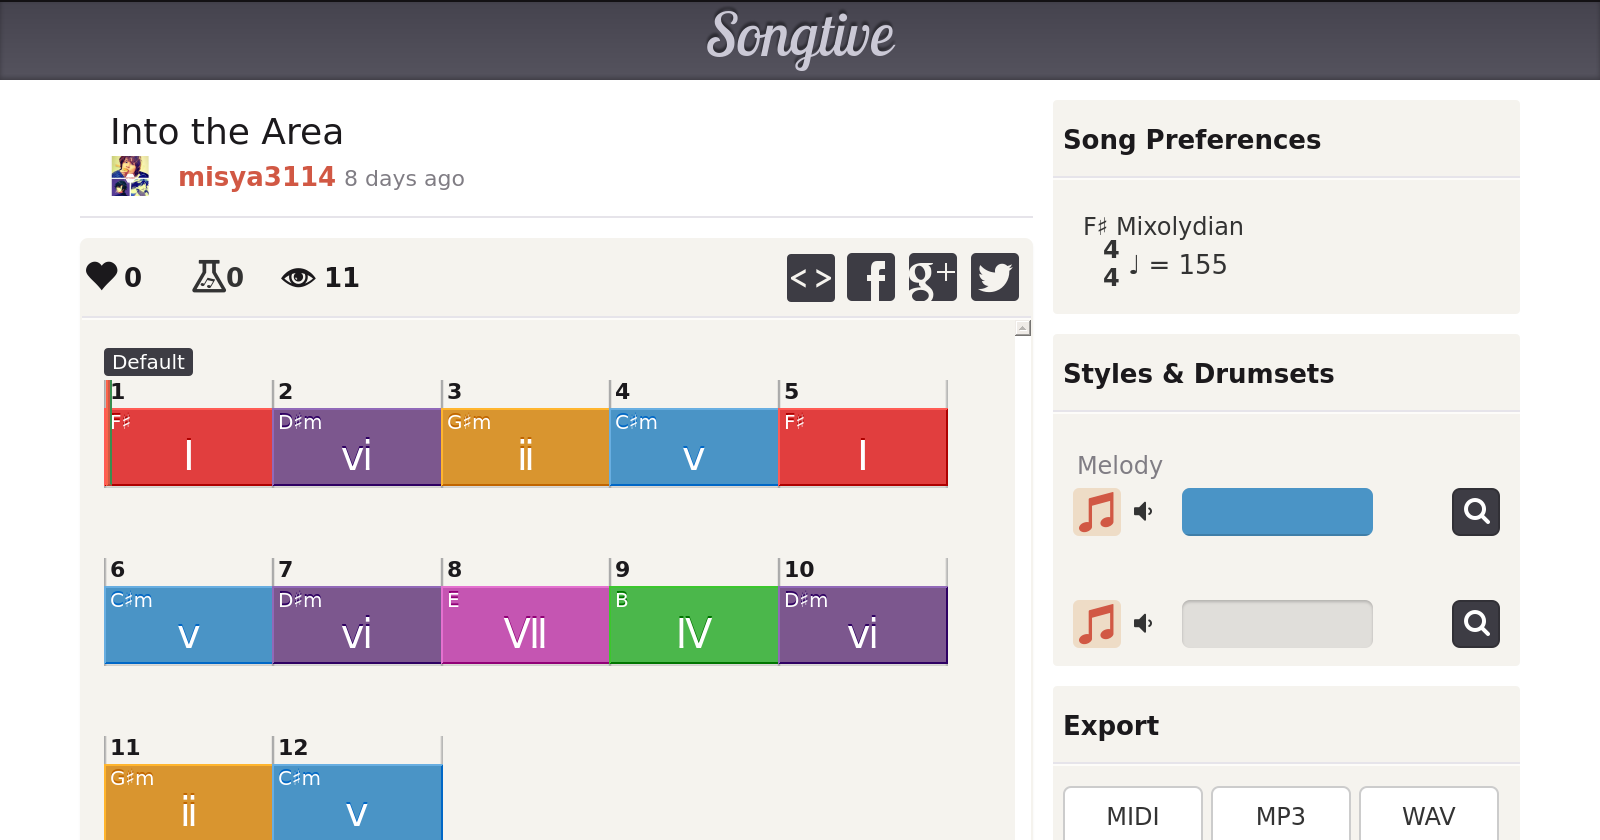Click the second track music note icon
Screen dimensions: 1600x840
[x=1097, y=624]
